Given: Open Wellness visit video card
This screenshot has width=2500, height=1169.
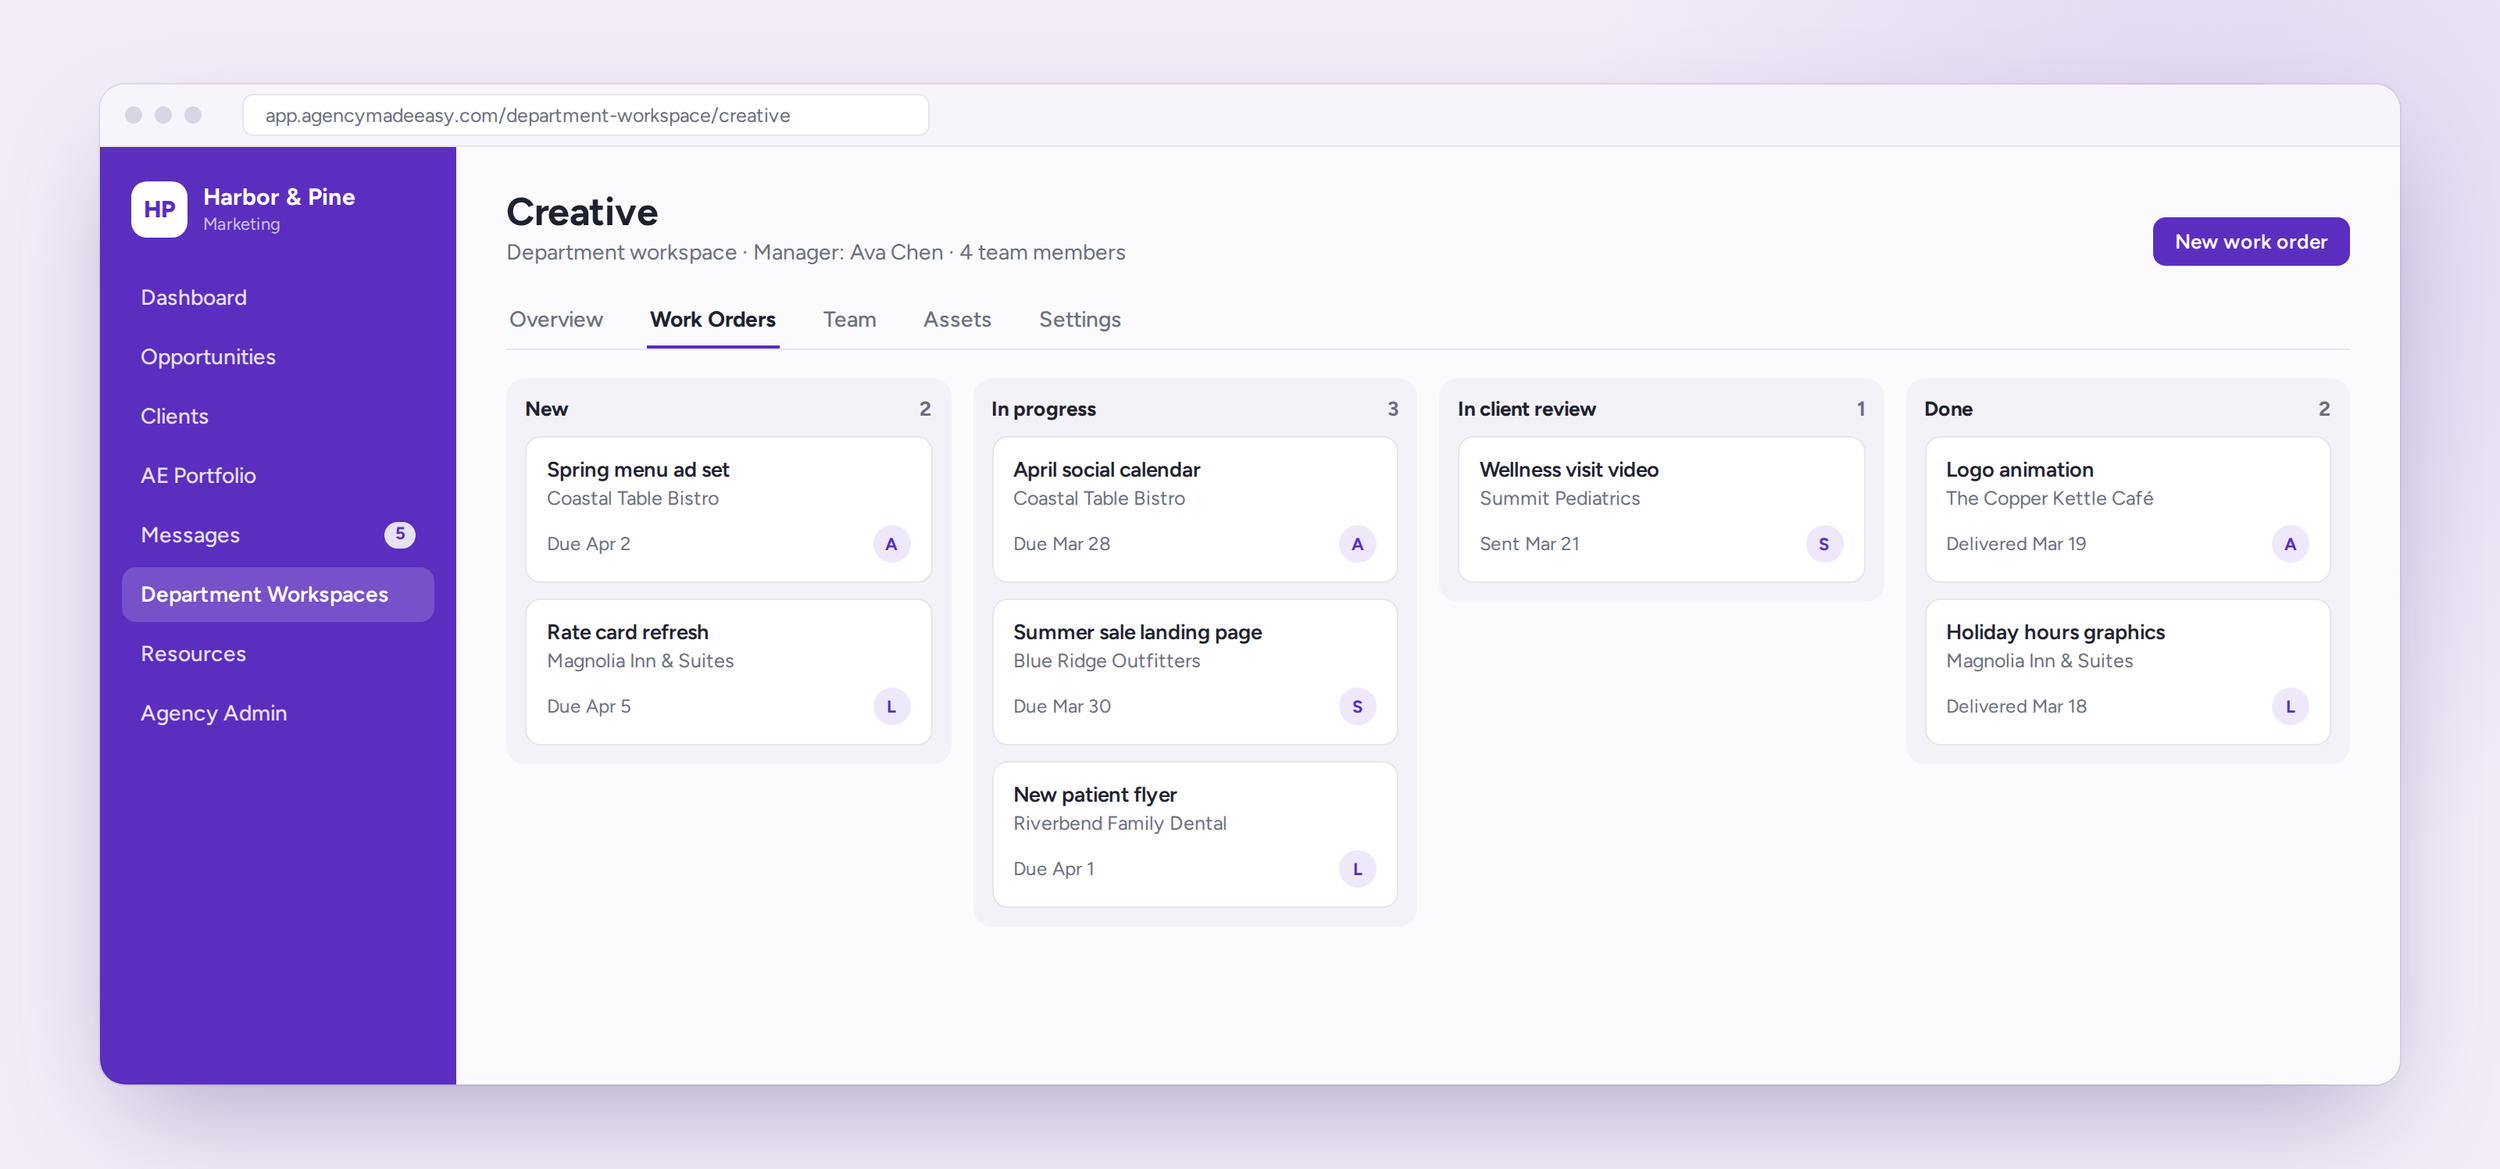Looking at the screenshot, I should (1661, 509).
